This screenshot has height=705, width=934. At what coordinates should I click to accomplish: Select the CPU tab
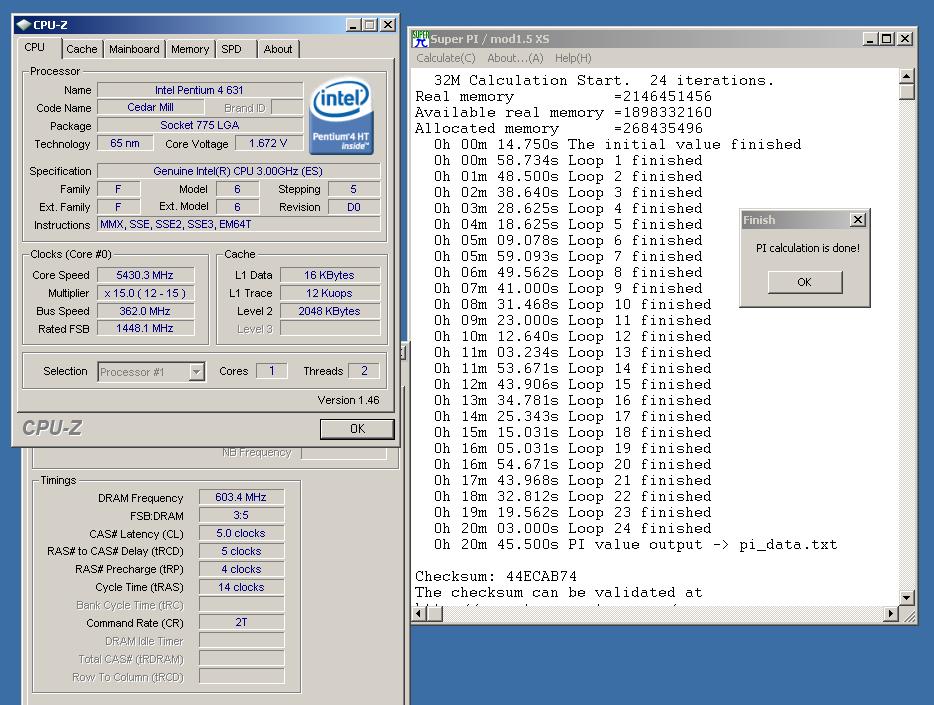tap(35, 47)
